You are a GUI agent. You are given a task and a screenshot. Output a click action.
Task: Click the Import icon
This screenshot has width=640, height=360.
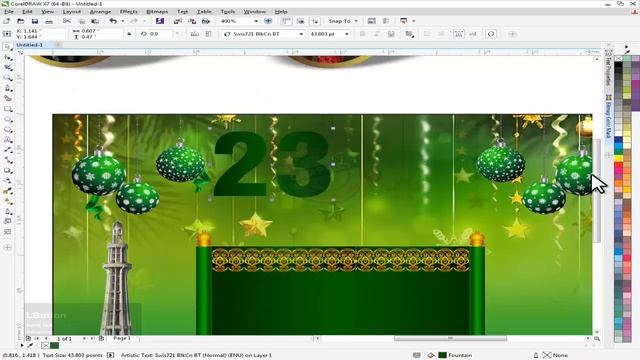click(178, 21)
